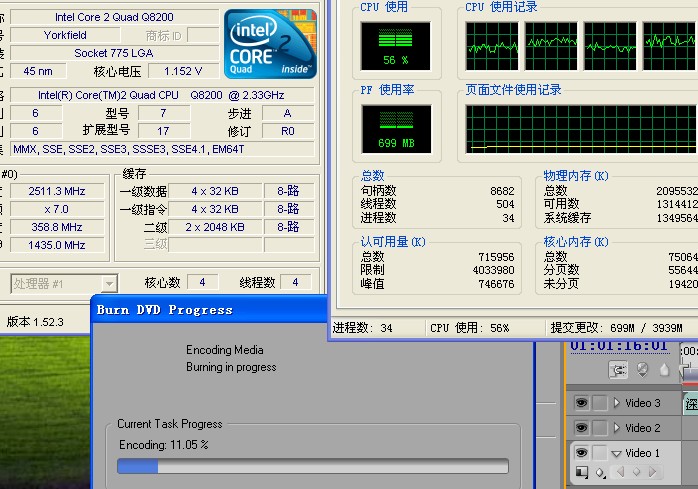Click the 2511.3 MHz core speed value

coord(57,191)
